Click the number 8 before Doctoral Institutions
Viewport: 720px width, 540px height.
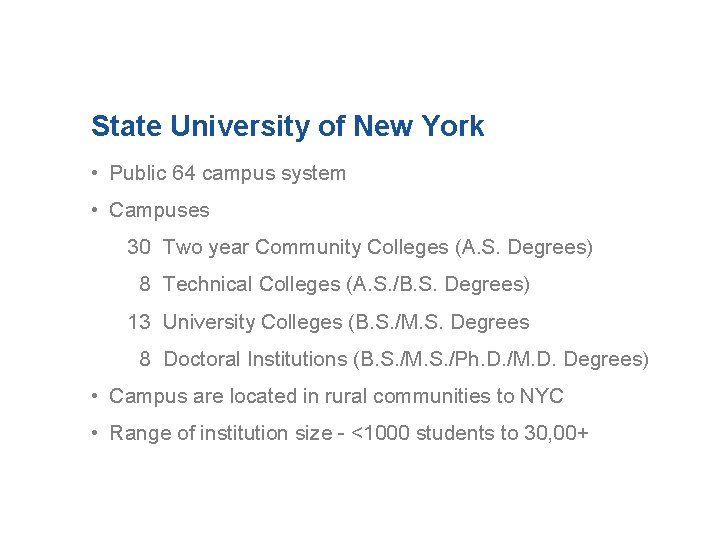145,359
